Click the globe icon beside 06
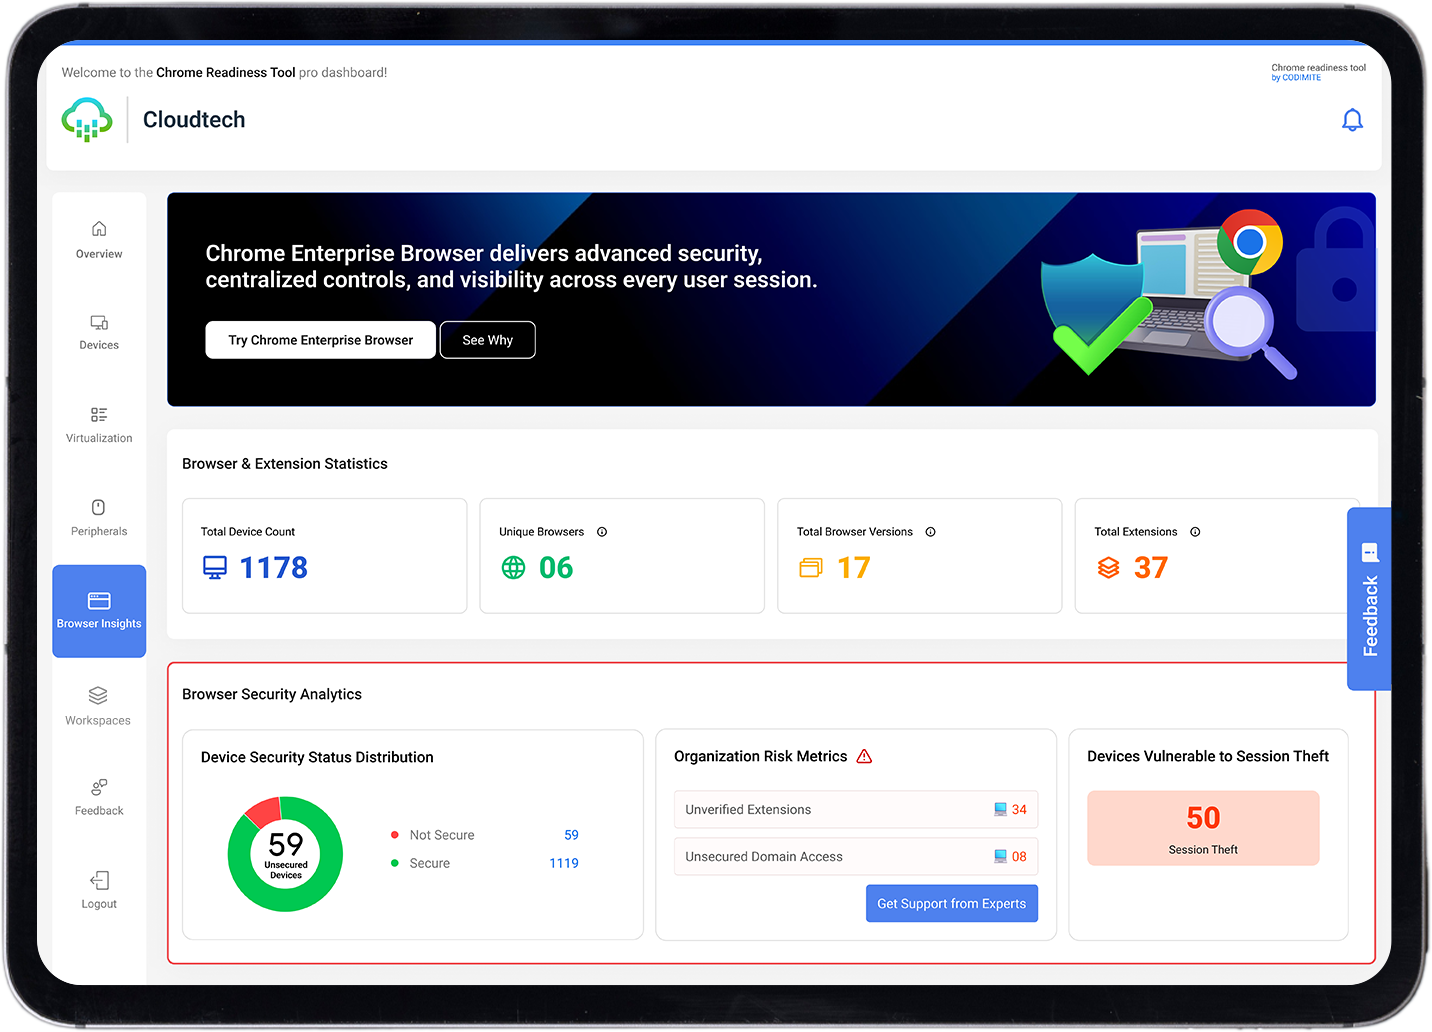Image resolution: width=1432 pixels, height=1032 pixels. point(513,568)
